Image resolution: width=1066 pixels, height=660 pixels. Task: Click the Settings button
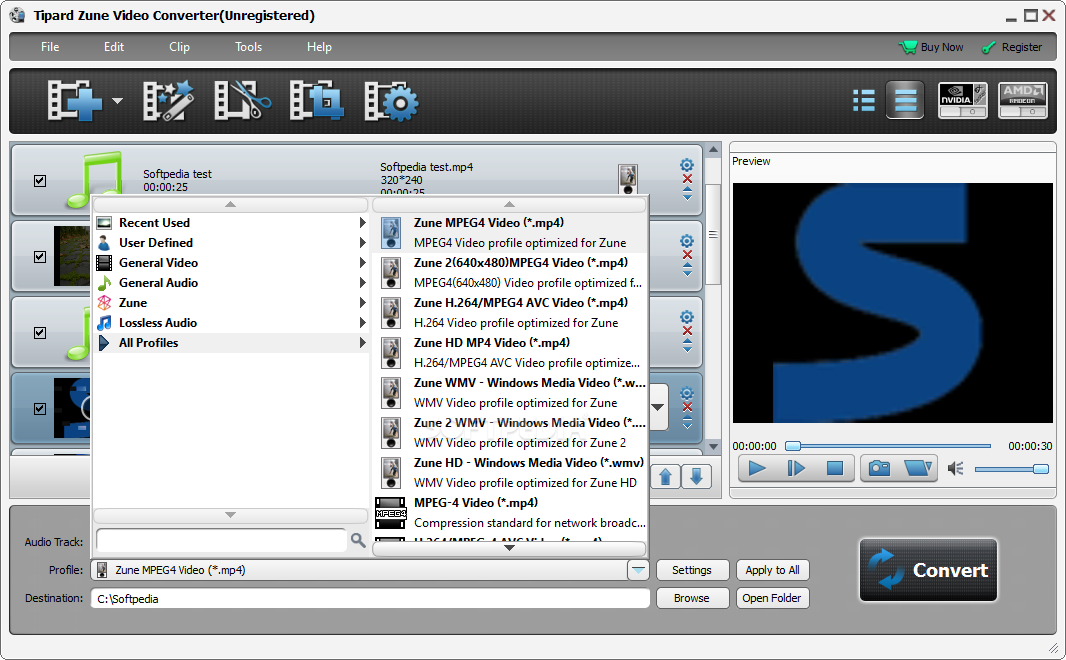692,570
